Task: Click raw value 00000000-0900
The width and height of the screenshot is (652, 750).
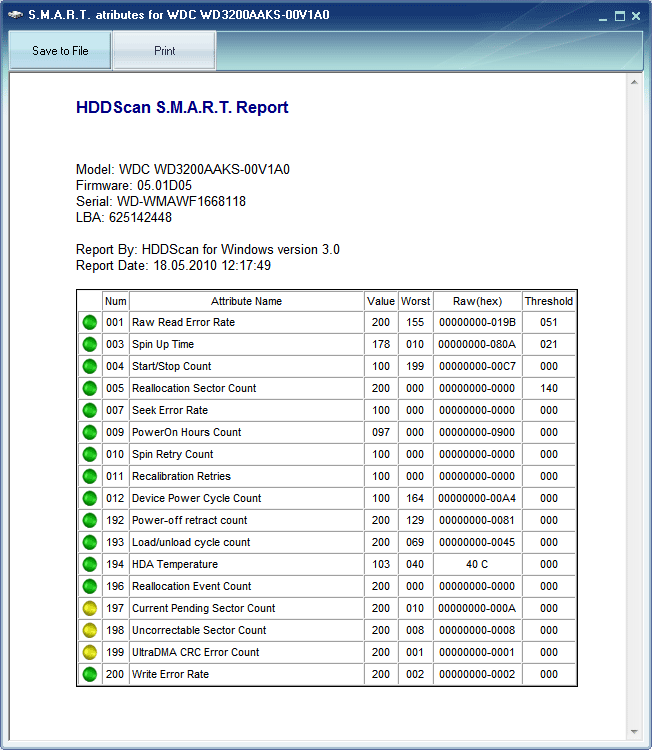Action: (x=477, y=432)
